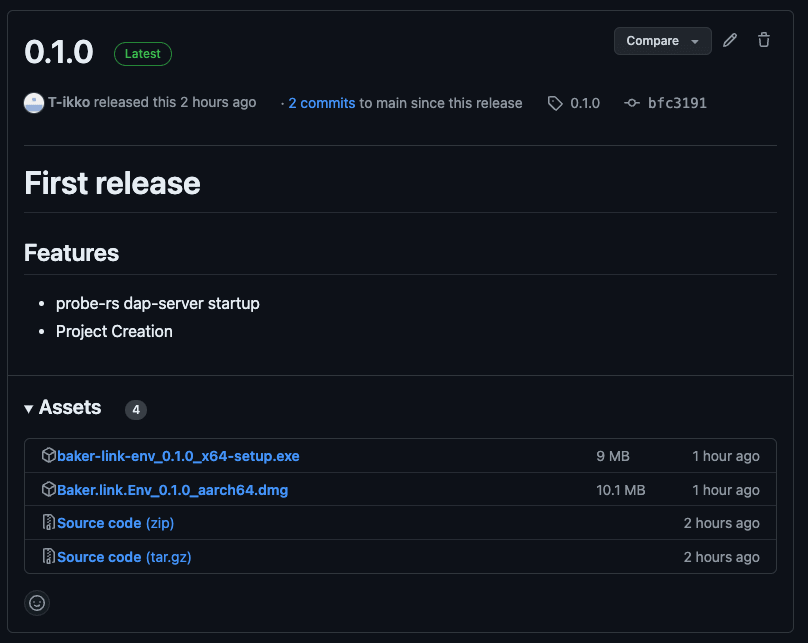Click T-ikko's avatar image
Image resolution: width=808 pixels, height=643 pixels.
(33, 103)
